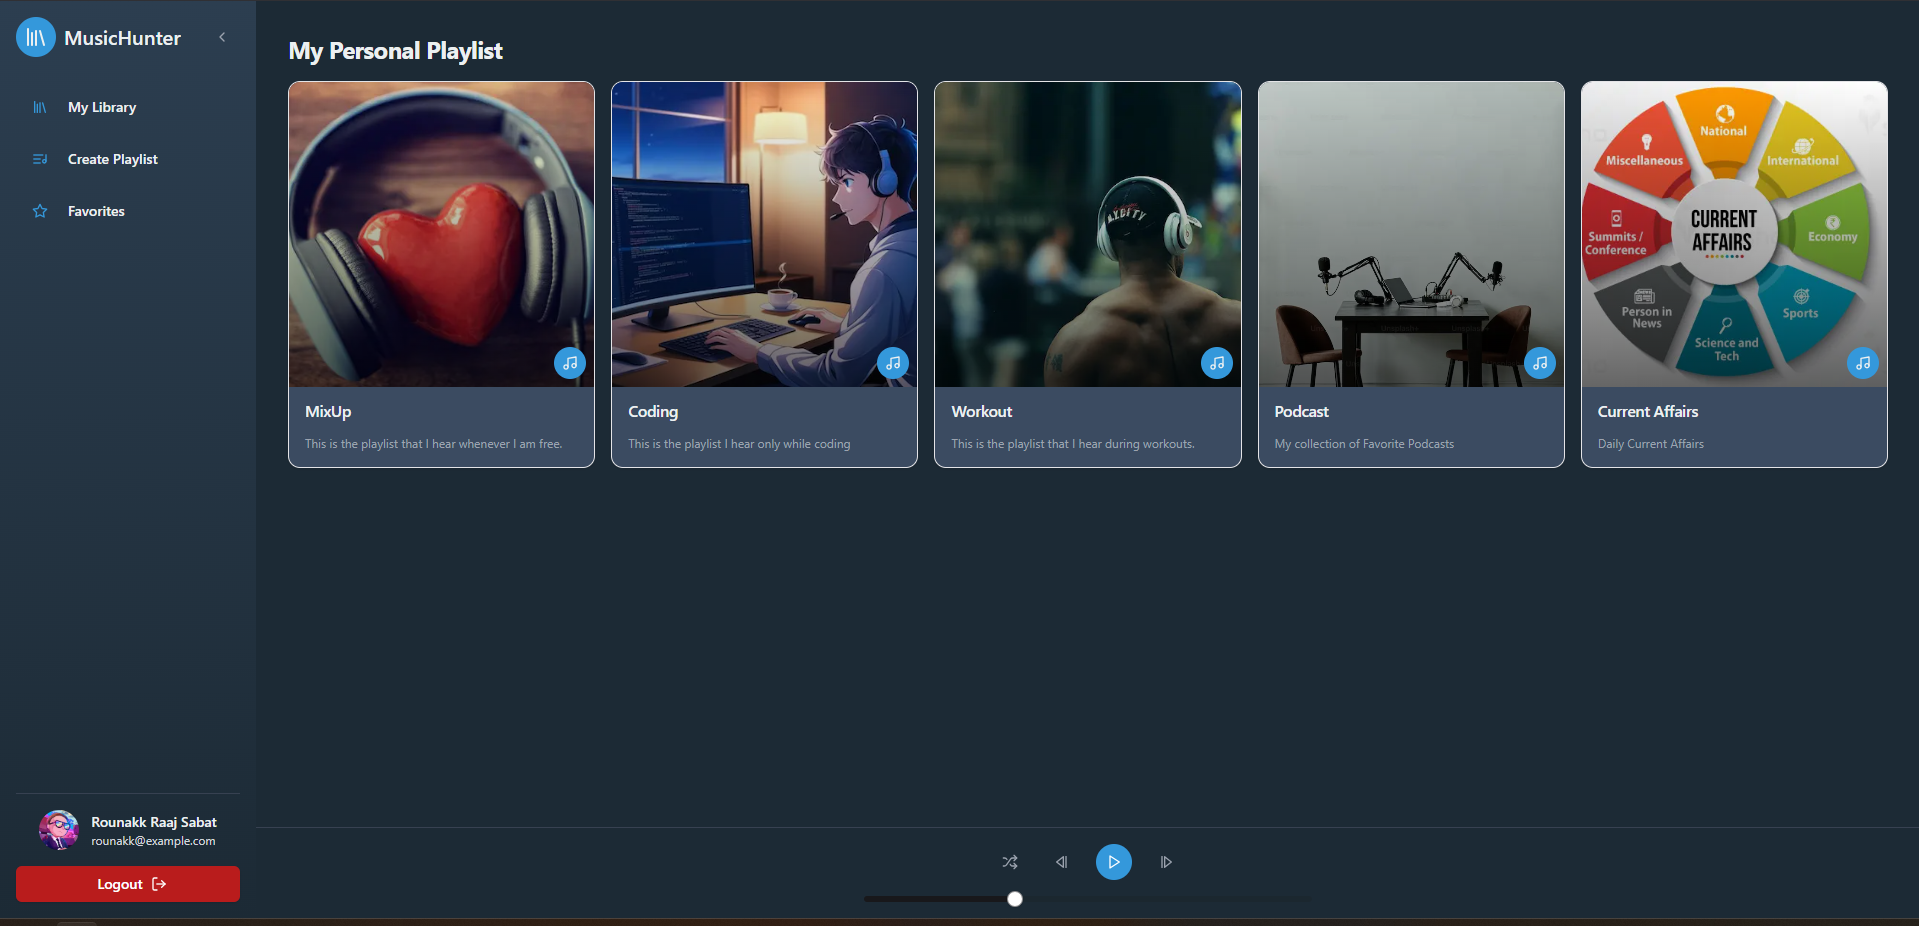This screenshot has width=1919, height=926.
Task: Click the red Logout button
Action: click(128, 884)
